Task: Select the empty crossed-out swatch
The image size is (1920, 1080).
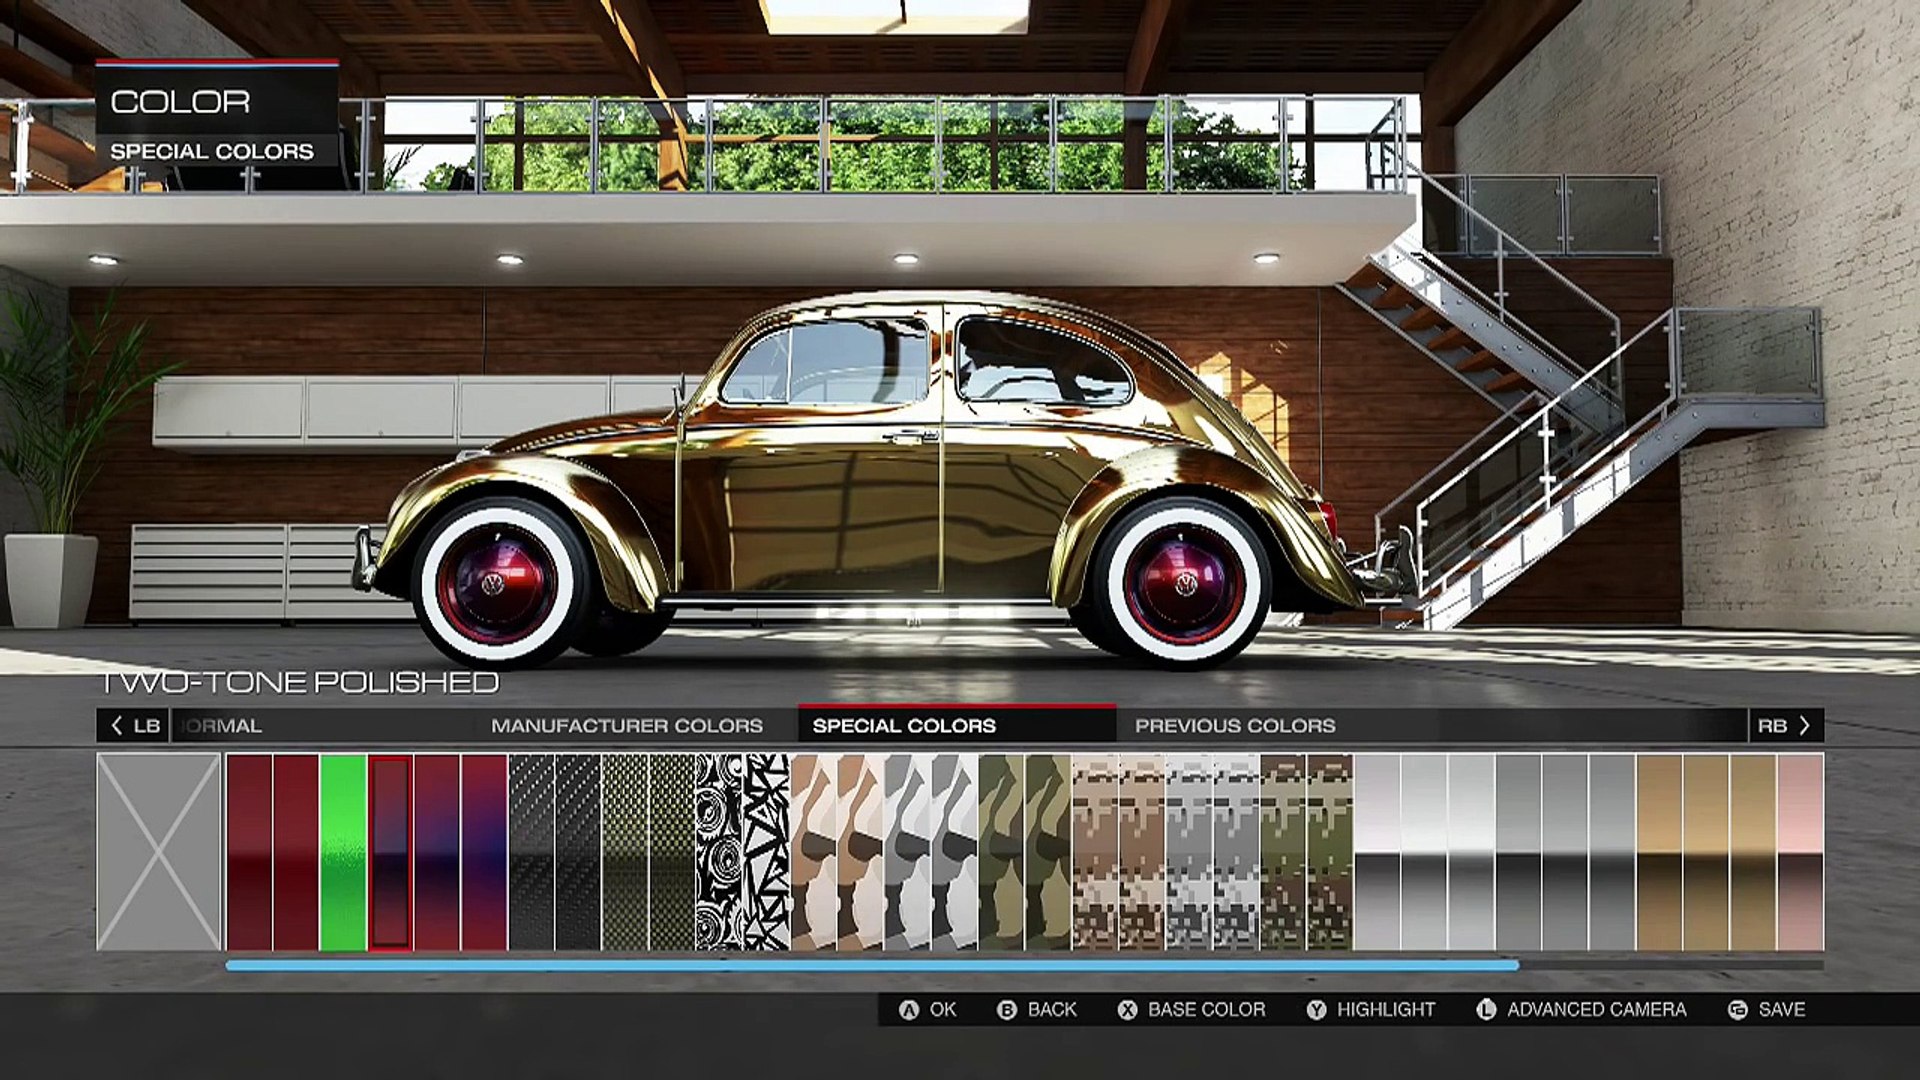Action: click(159, 852)
